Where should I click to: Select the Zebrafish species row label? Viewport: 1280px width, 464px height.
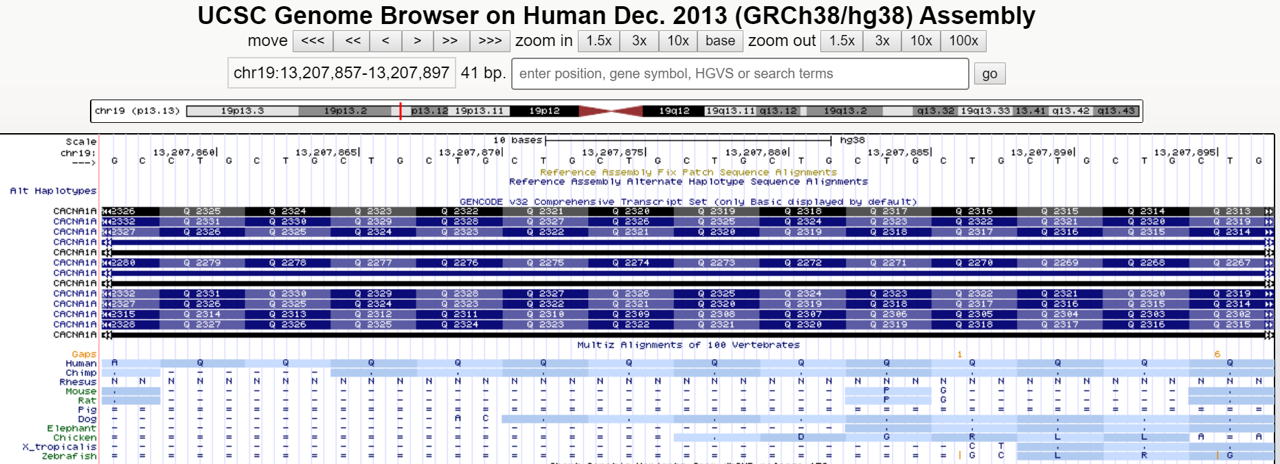[70, 455]
